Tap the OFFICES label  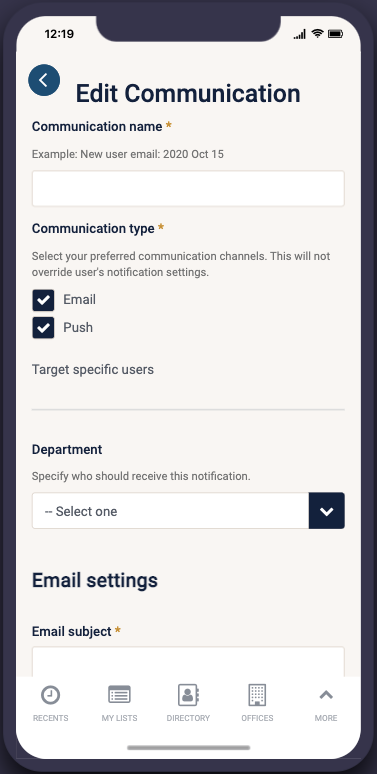pyautogui.click(x=257, y=718)
